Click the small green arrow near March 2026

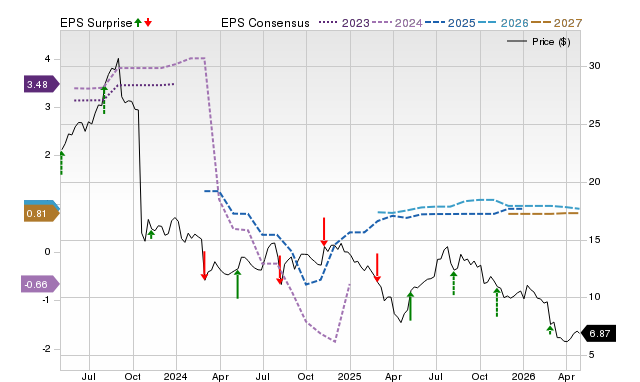click(x=550, y=330)
